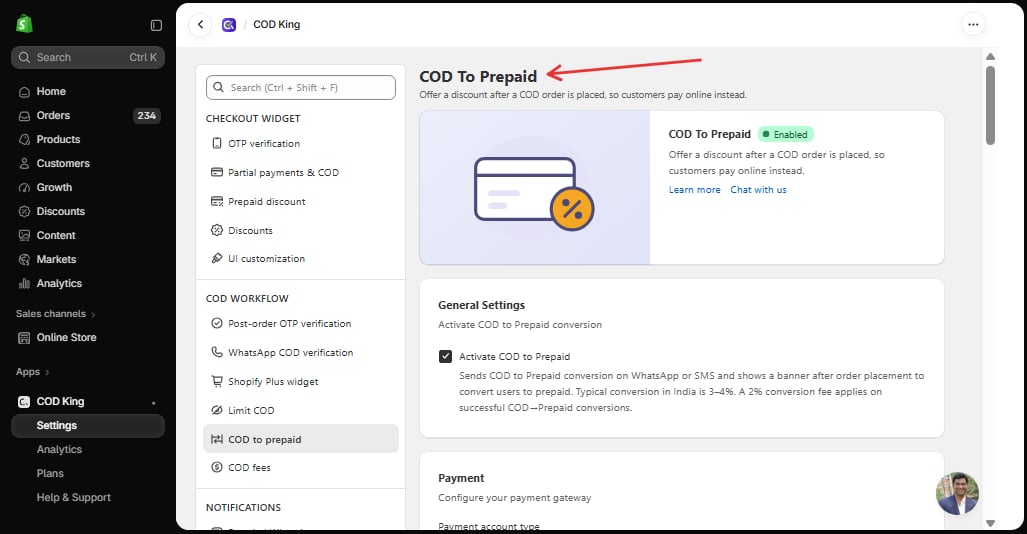
Task: Click the COD fees dollar icon
Action: point(217,467)
